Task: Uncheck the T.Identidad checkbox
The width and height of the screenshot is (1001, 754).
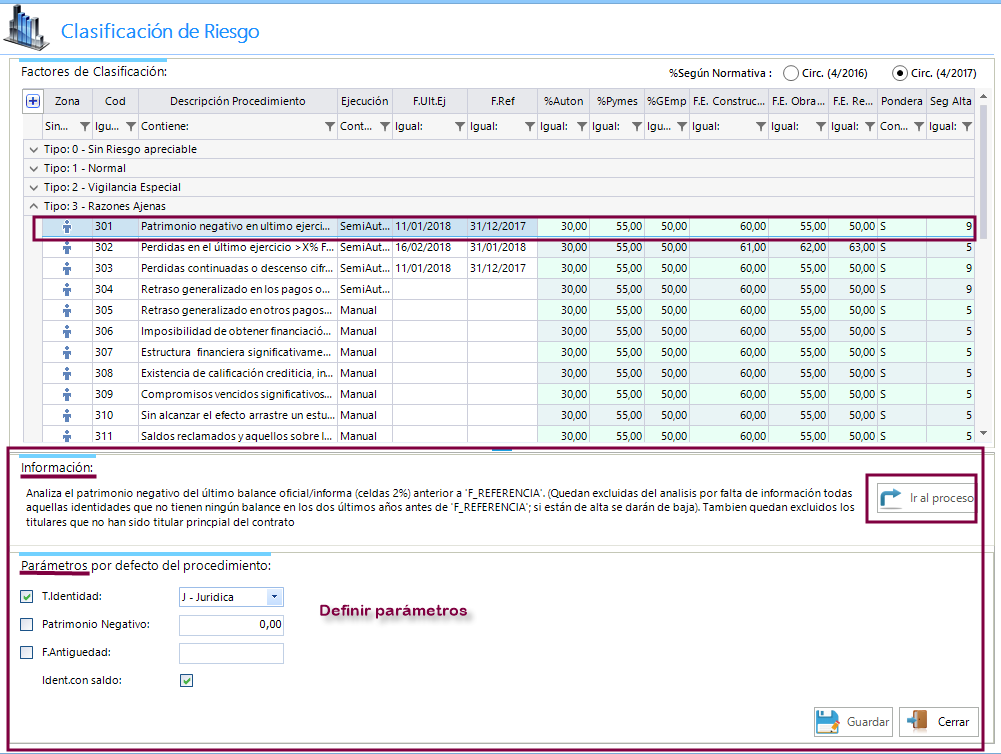Action: click(26, 596)
